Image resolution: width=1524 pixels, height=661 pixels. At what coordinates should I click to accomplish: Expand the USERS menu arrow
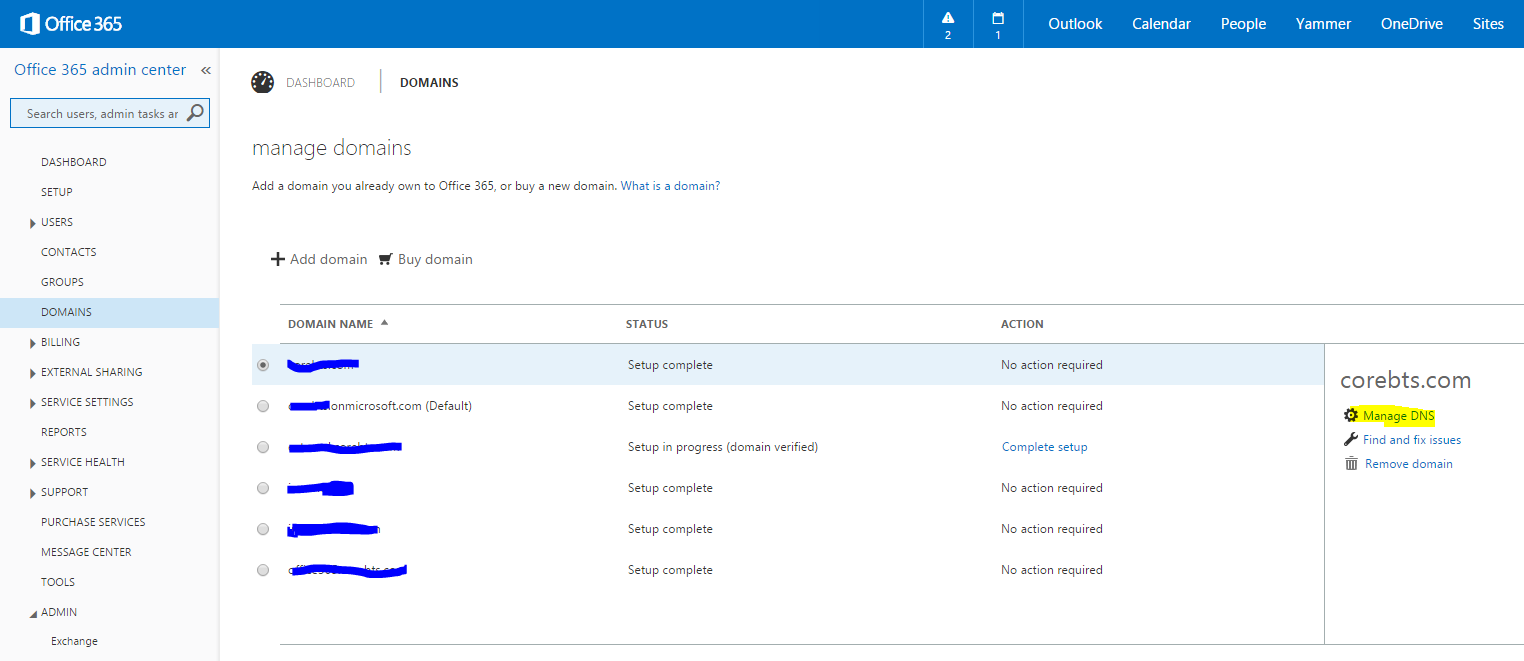33,223
